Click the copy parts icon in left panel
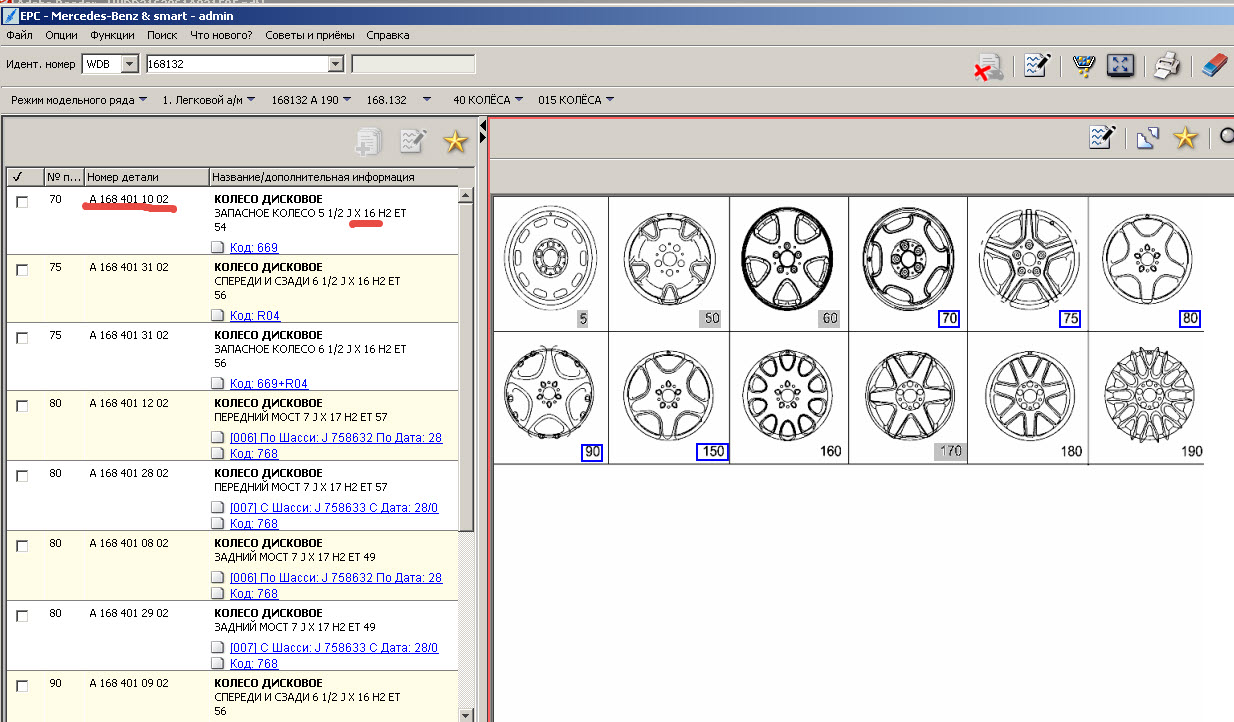The image size is (1234, 722). point(370,141)
